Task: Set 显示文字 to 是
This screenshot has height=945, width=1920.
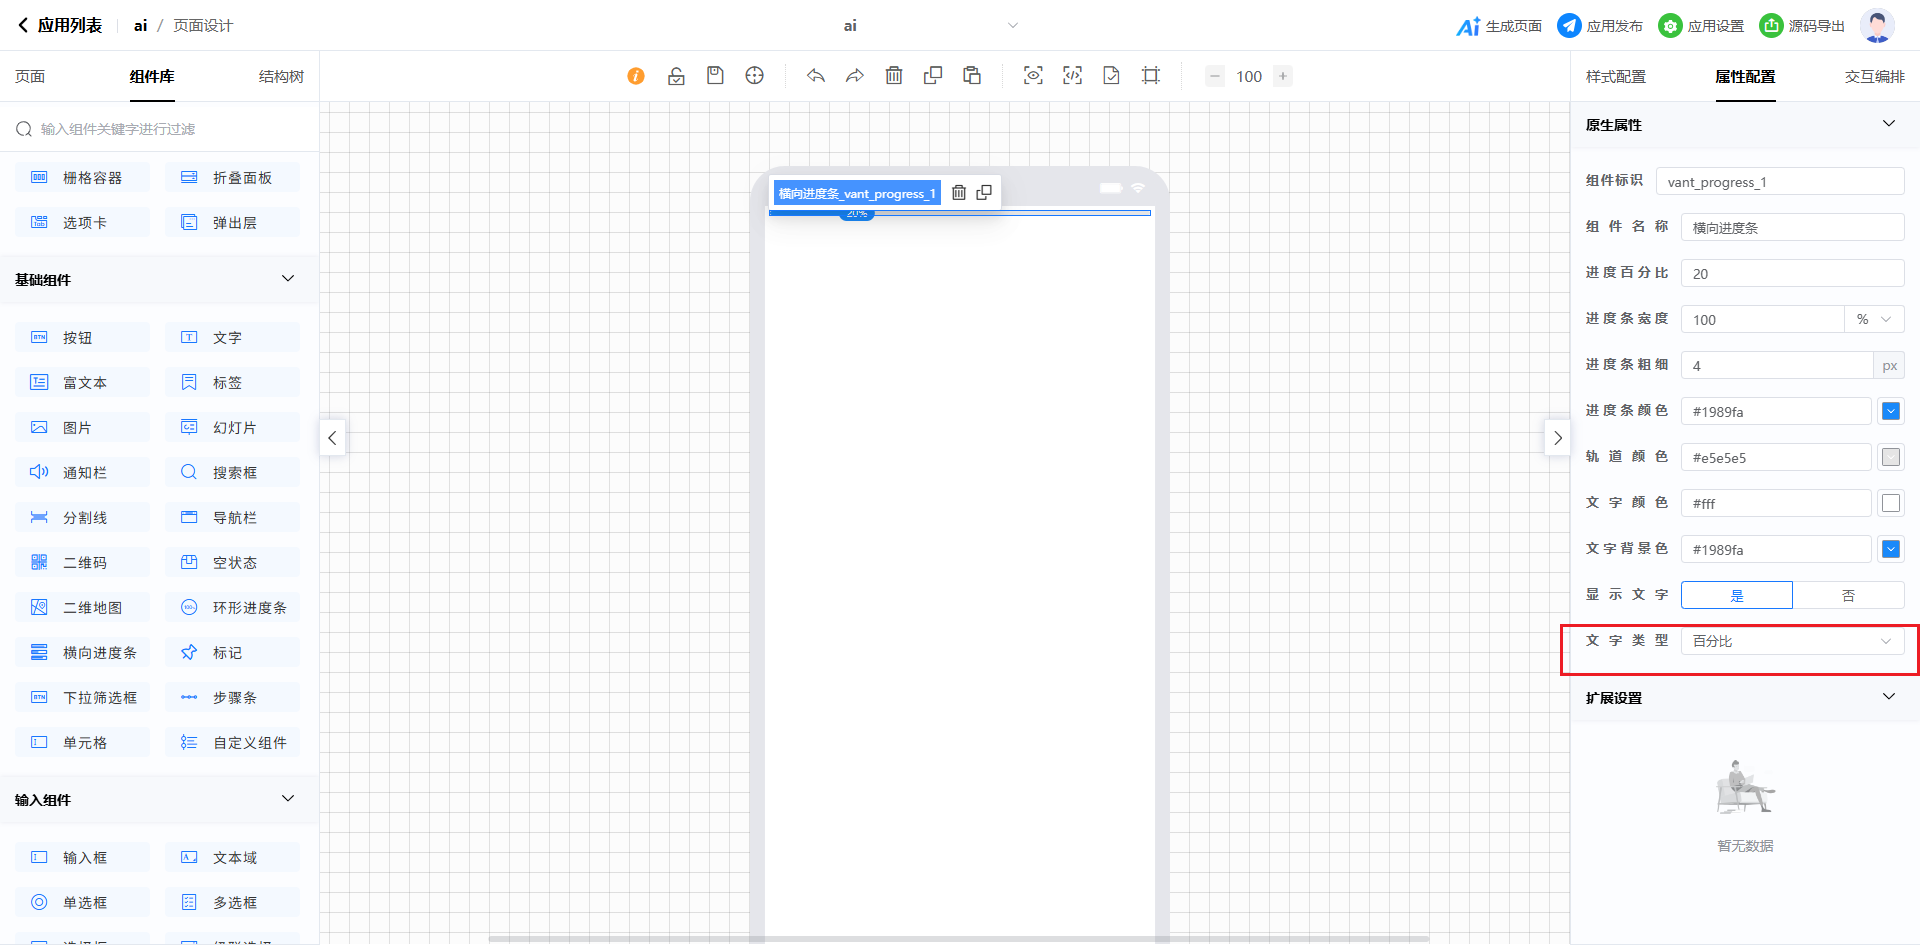Action: coord(1737,595)
